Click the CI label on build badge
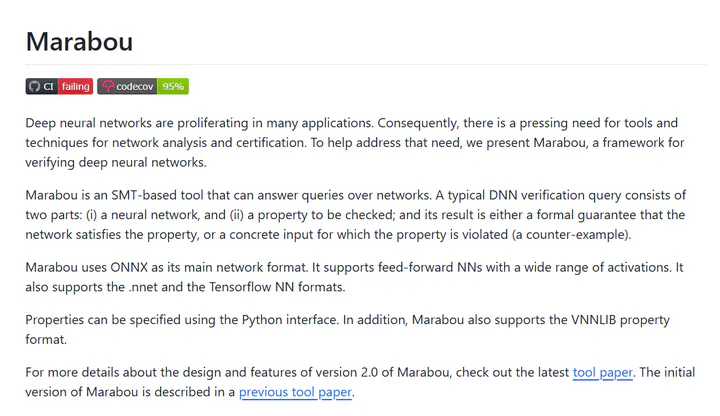The image size is (720, 416). [48, 86]
